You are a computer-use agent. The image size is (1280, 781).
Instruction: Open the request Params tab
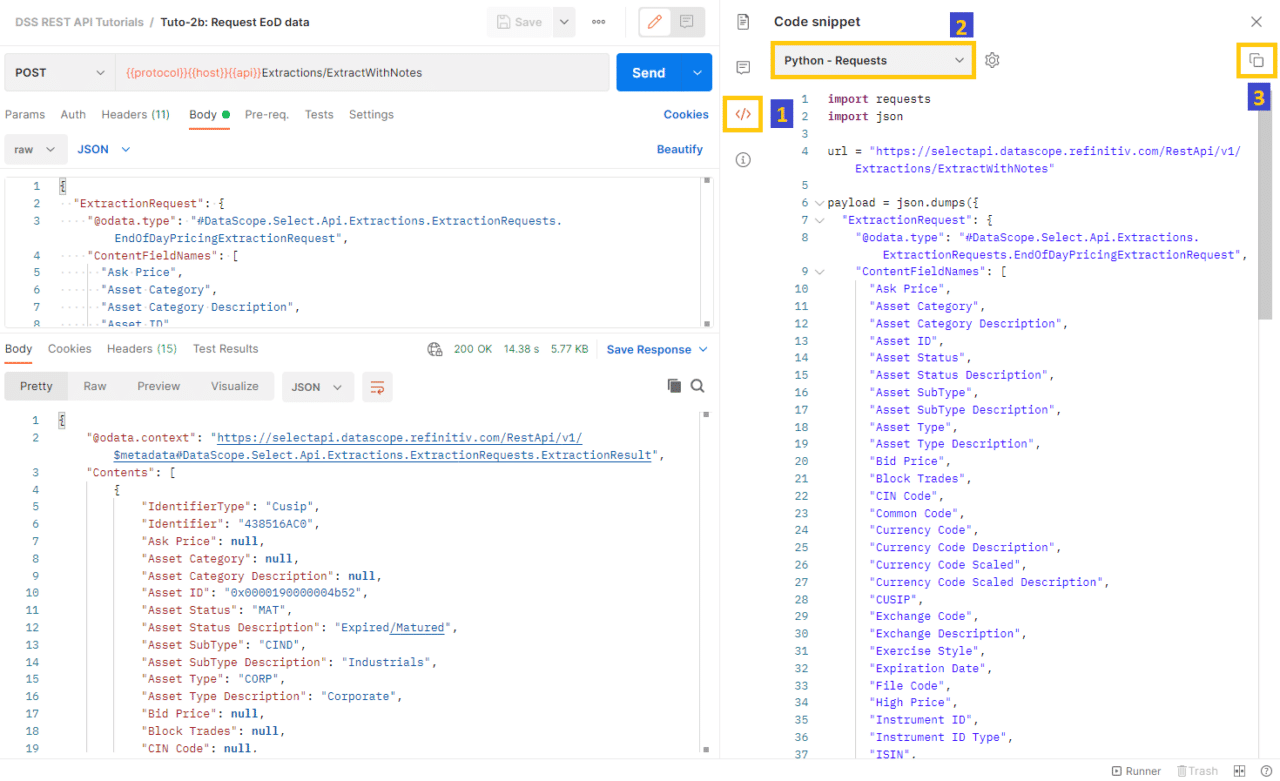click(x=25, y=115)
